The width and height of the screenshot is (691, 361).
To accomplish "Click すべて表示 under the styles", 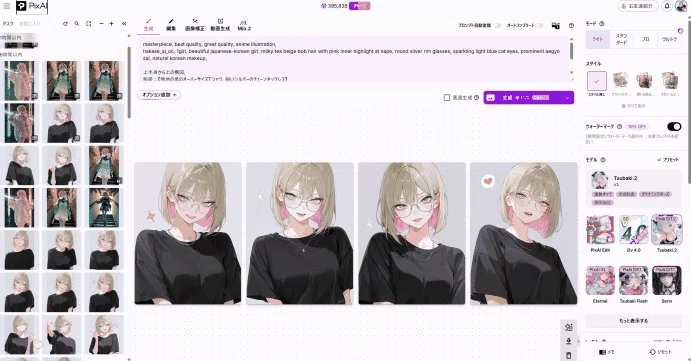I will (633, 106).
